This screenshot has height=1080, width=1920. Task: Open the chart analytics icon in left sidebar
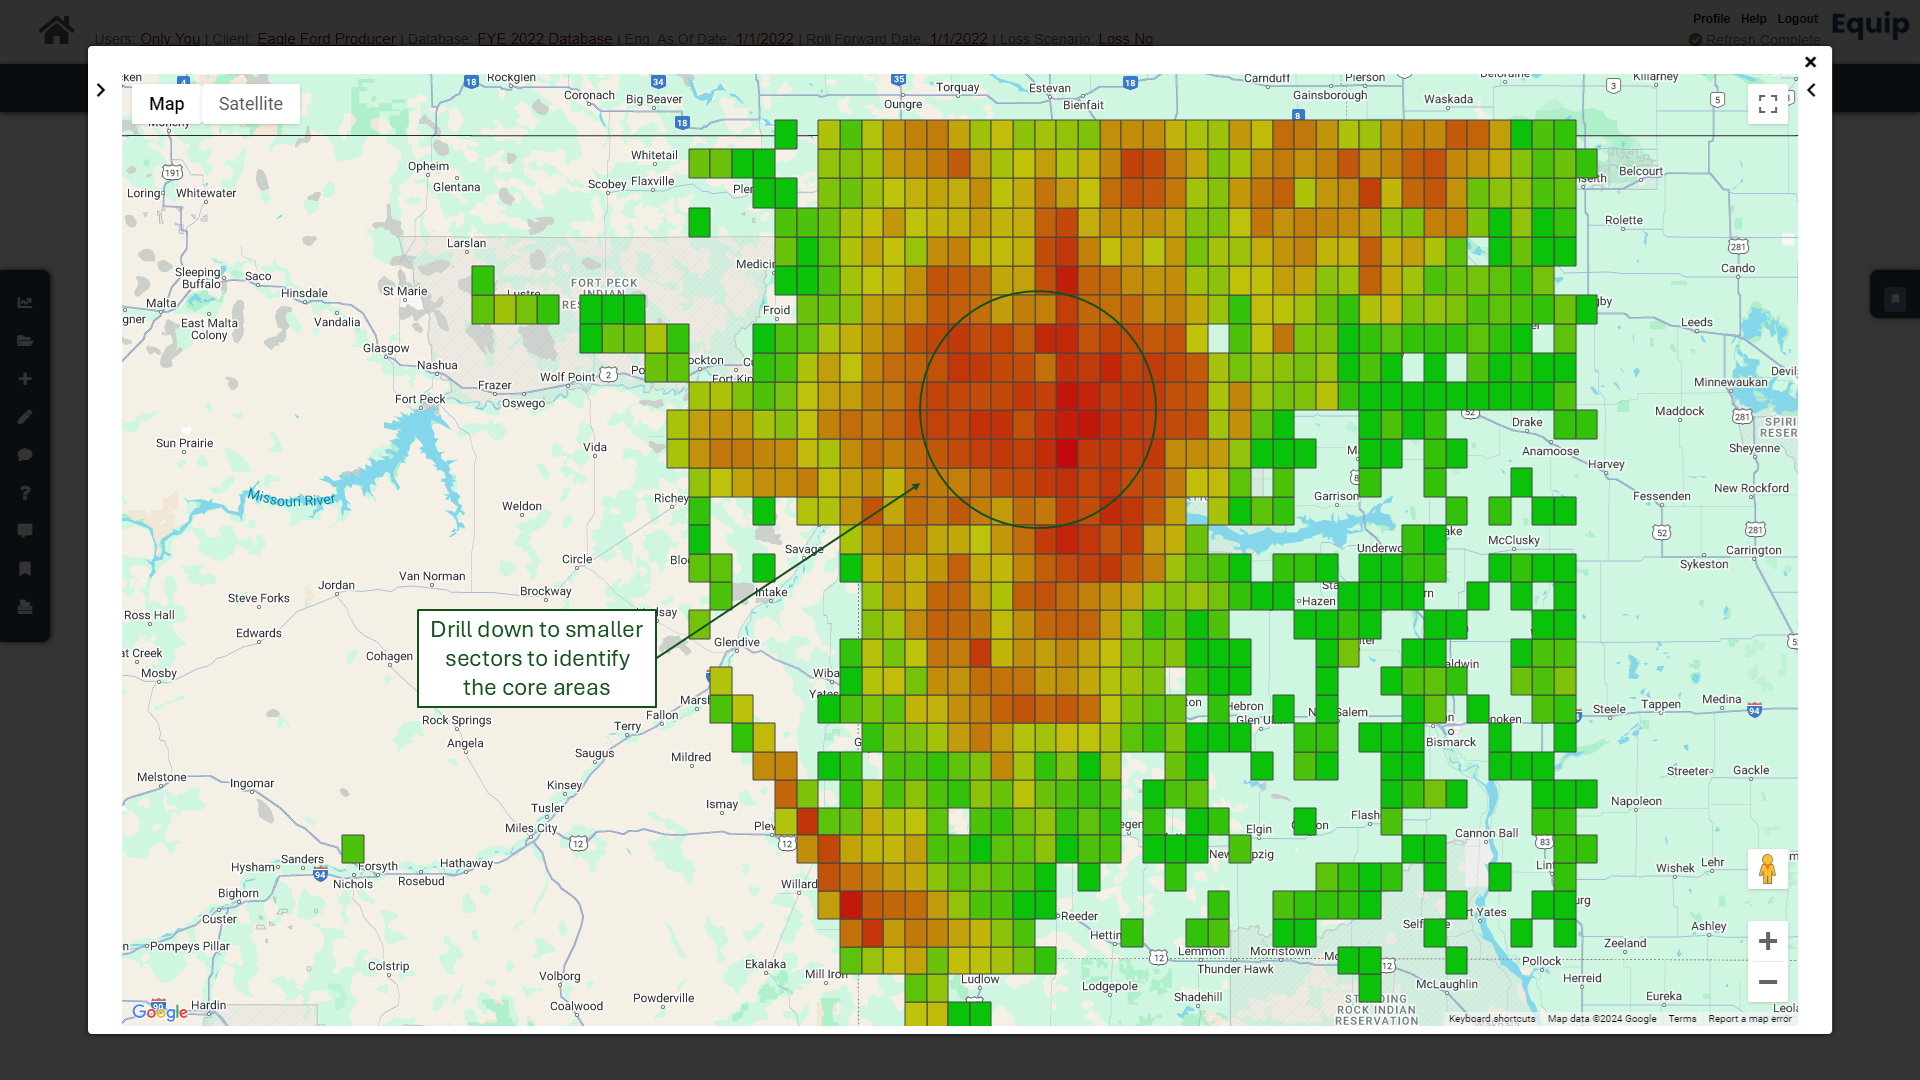coord(25,302)
